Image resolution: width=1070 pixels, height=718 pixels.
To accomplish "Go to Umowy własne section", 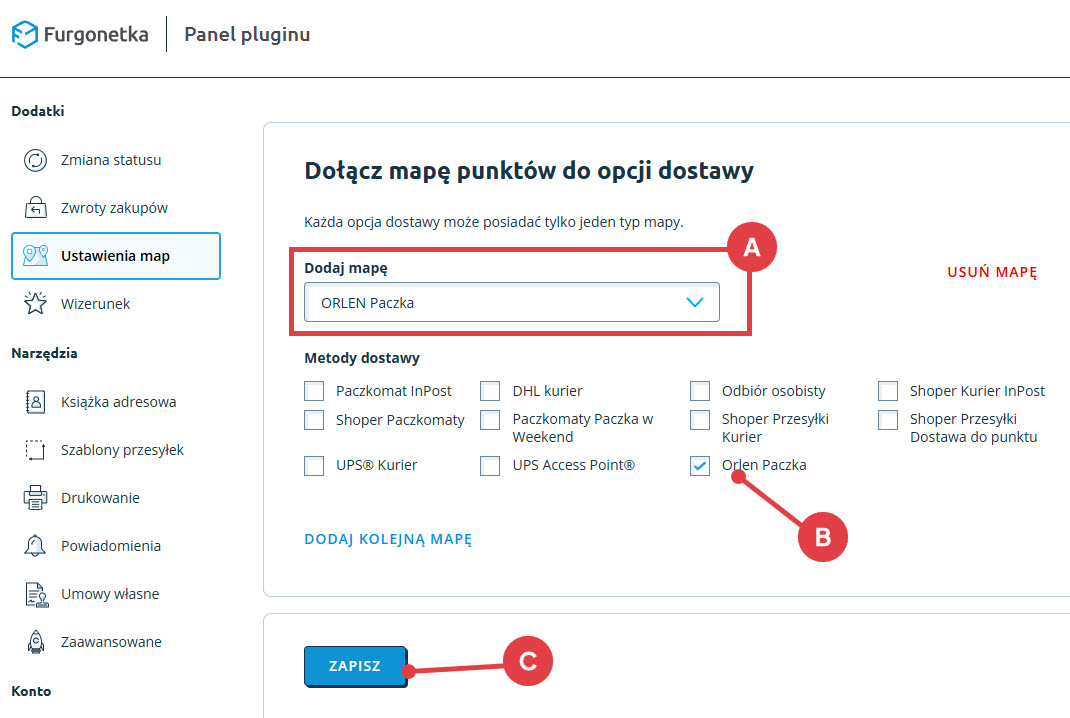I will [x=109, y=594].
